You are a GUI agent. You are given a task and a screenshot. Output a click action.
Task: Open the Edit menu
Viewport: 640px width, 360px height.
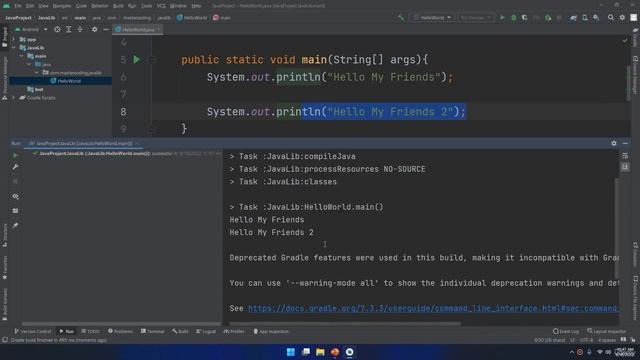tap(30, 6)
